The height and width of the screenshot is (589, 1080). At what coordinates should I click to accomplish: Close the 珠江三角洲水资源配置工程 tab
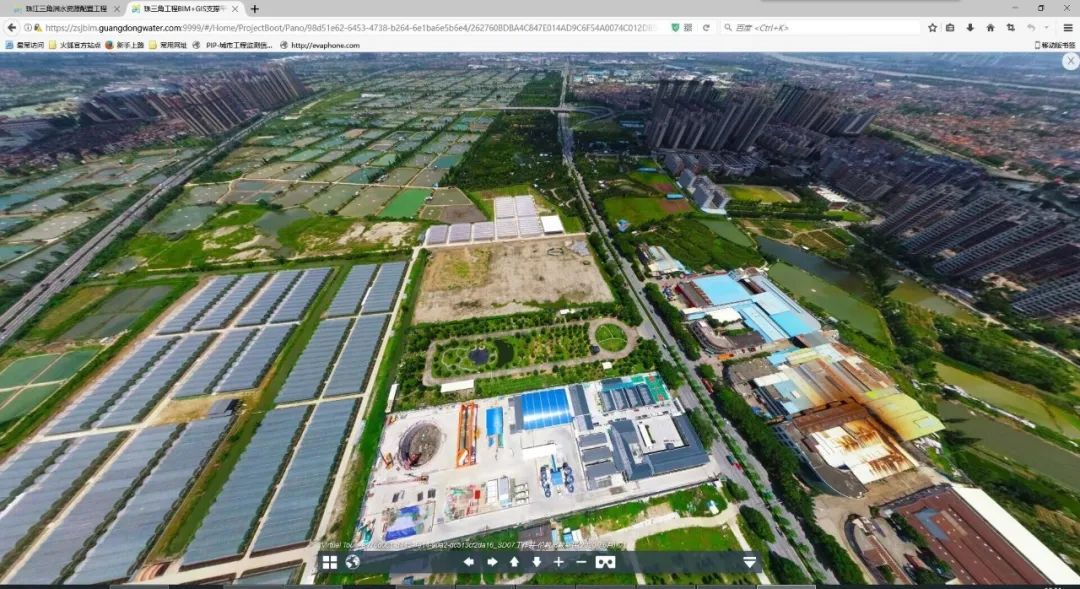point(116,9)
